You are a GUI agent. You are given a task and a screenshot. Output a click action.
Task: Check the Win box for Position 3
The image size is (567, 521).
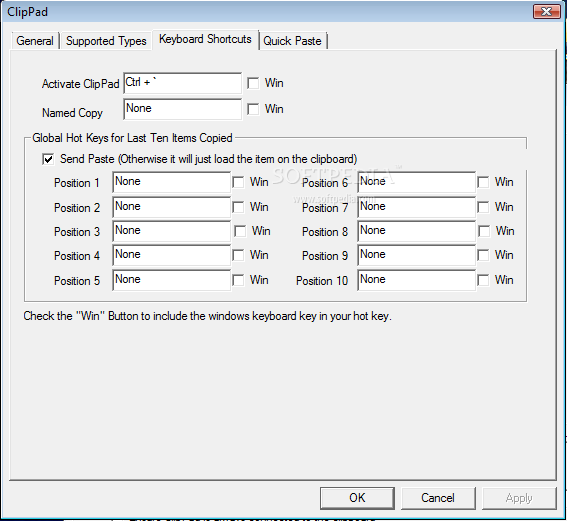[240, 231]
